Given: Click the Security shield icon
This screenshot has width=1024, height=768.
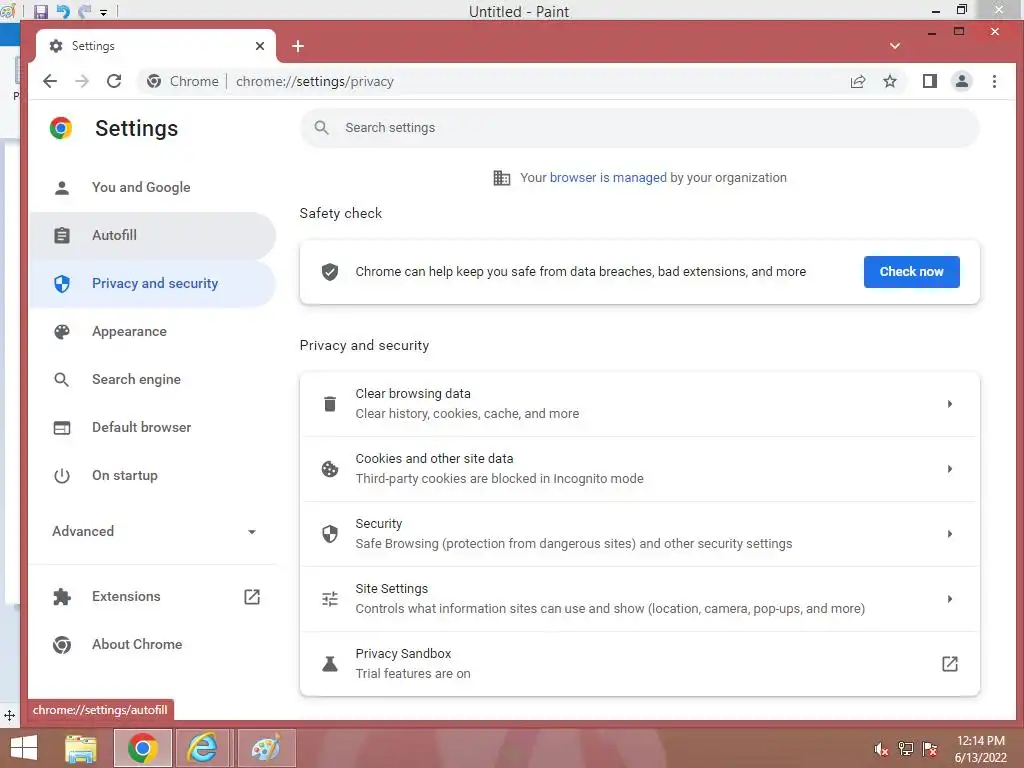Looking at the screenshot, I should (330, 534).
